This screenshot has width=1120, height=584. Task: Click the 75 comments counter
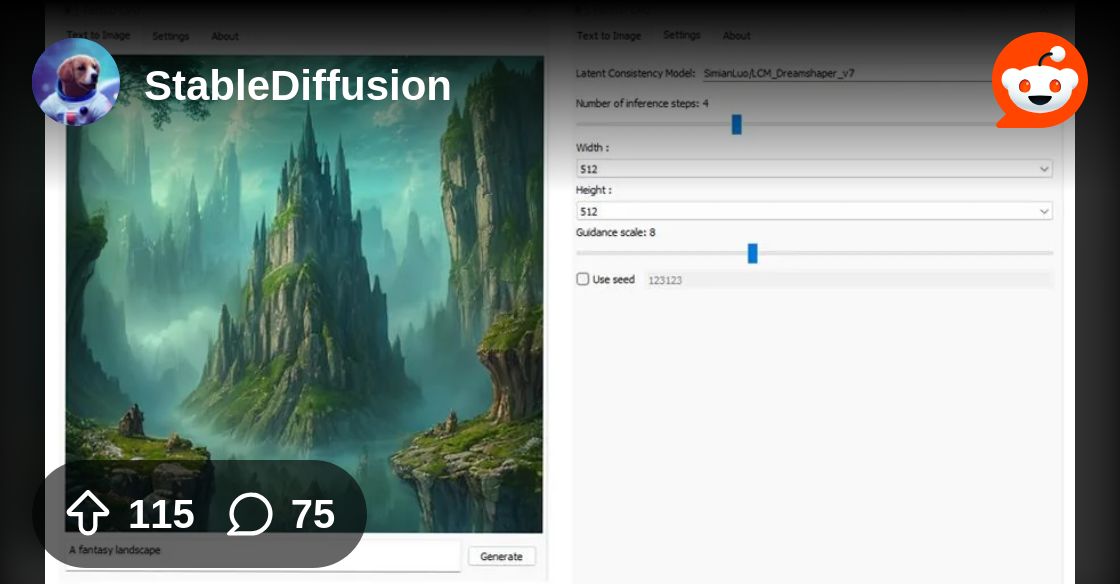[316, 514]
